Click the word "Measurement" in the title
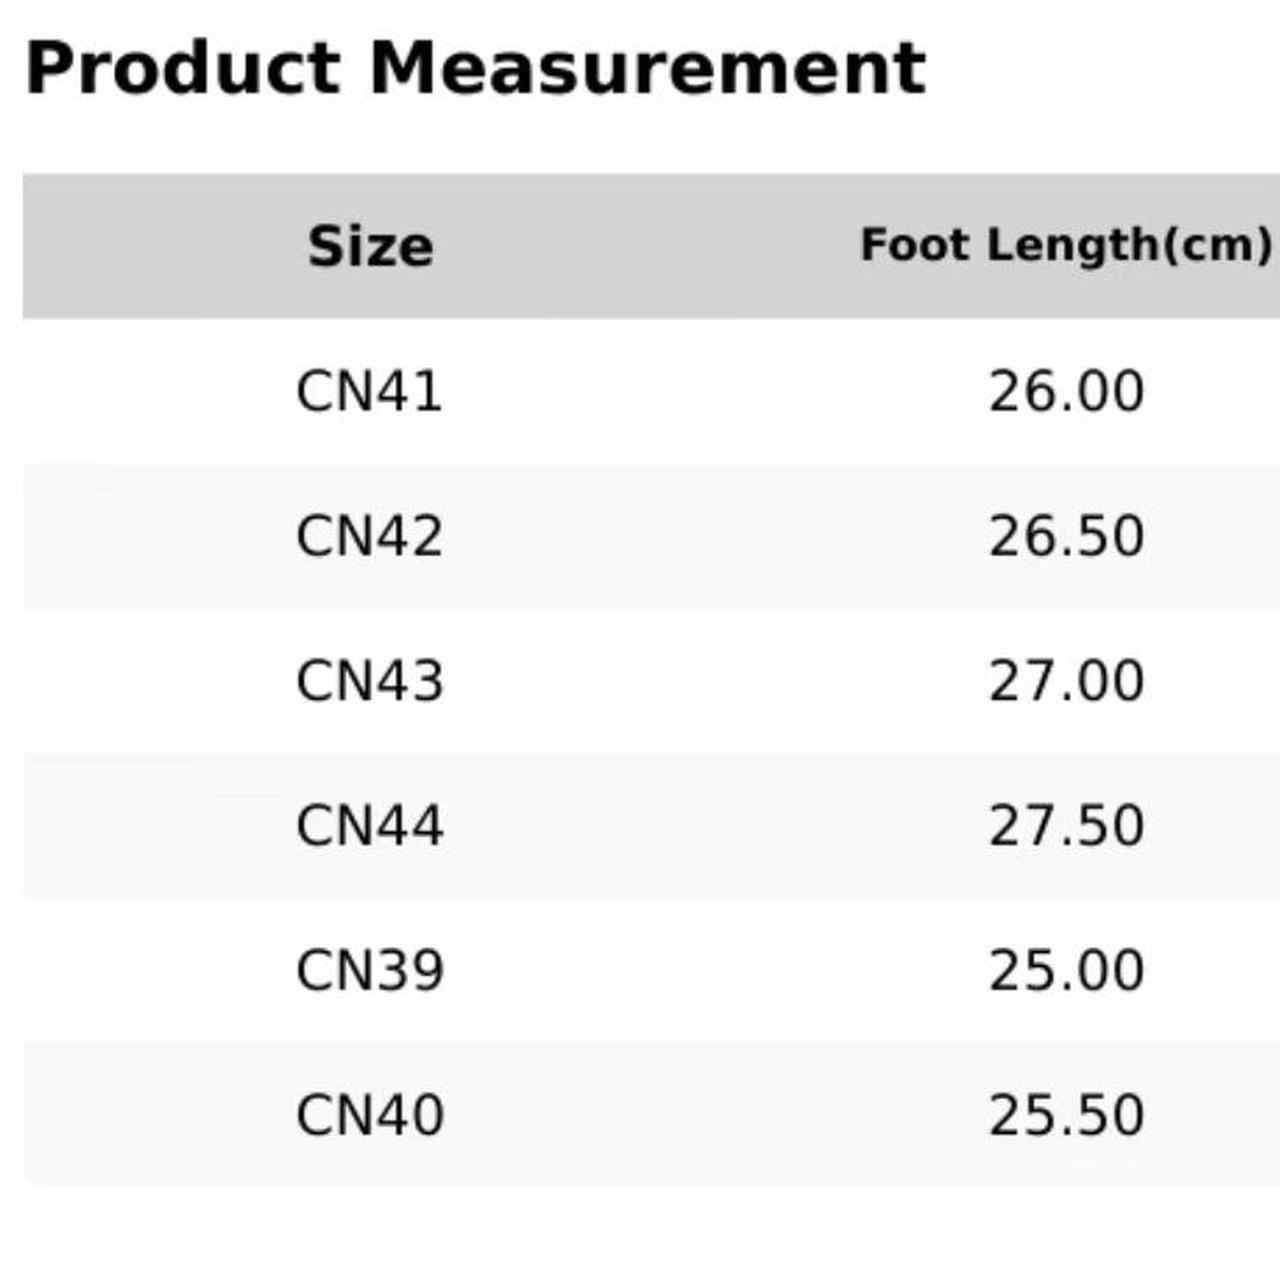Image resolution: width=1280 pixels, height=1280 pixels. [647, 69]
